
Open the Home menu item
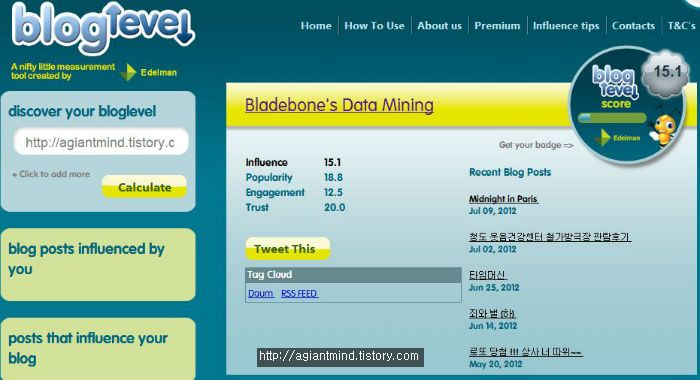(316, 26)
